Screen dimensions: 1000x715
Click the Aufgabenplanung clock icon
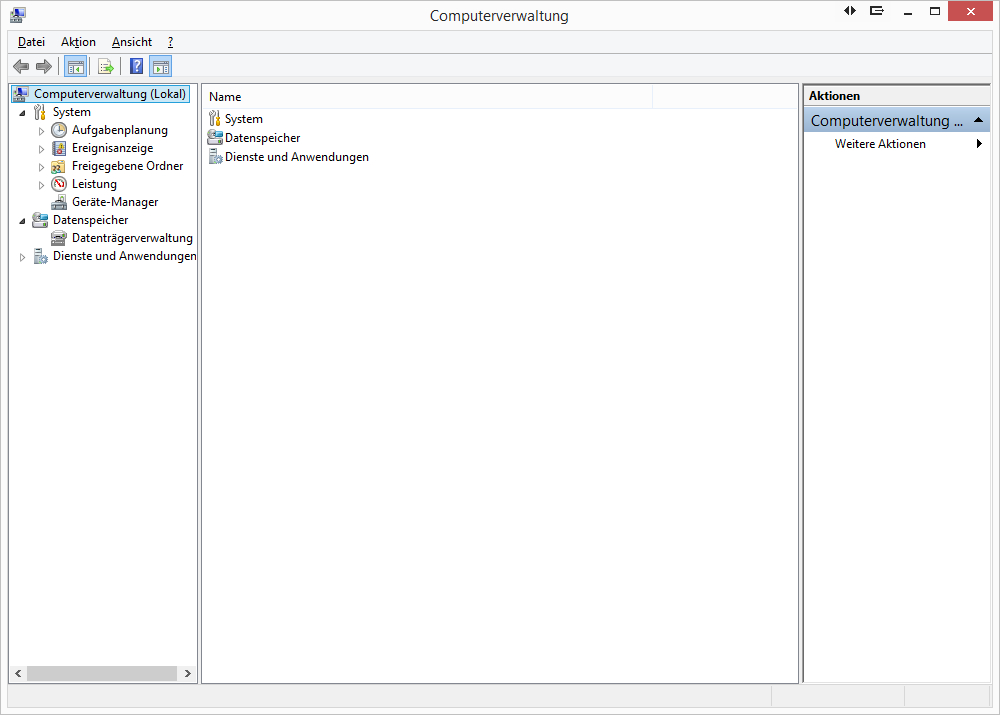(59, 130)
